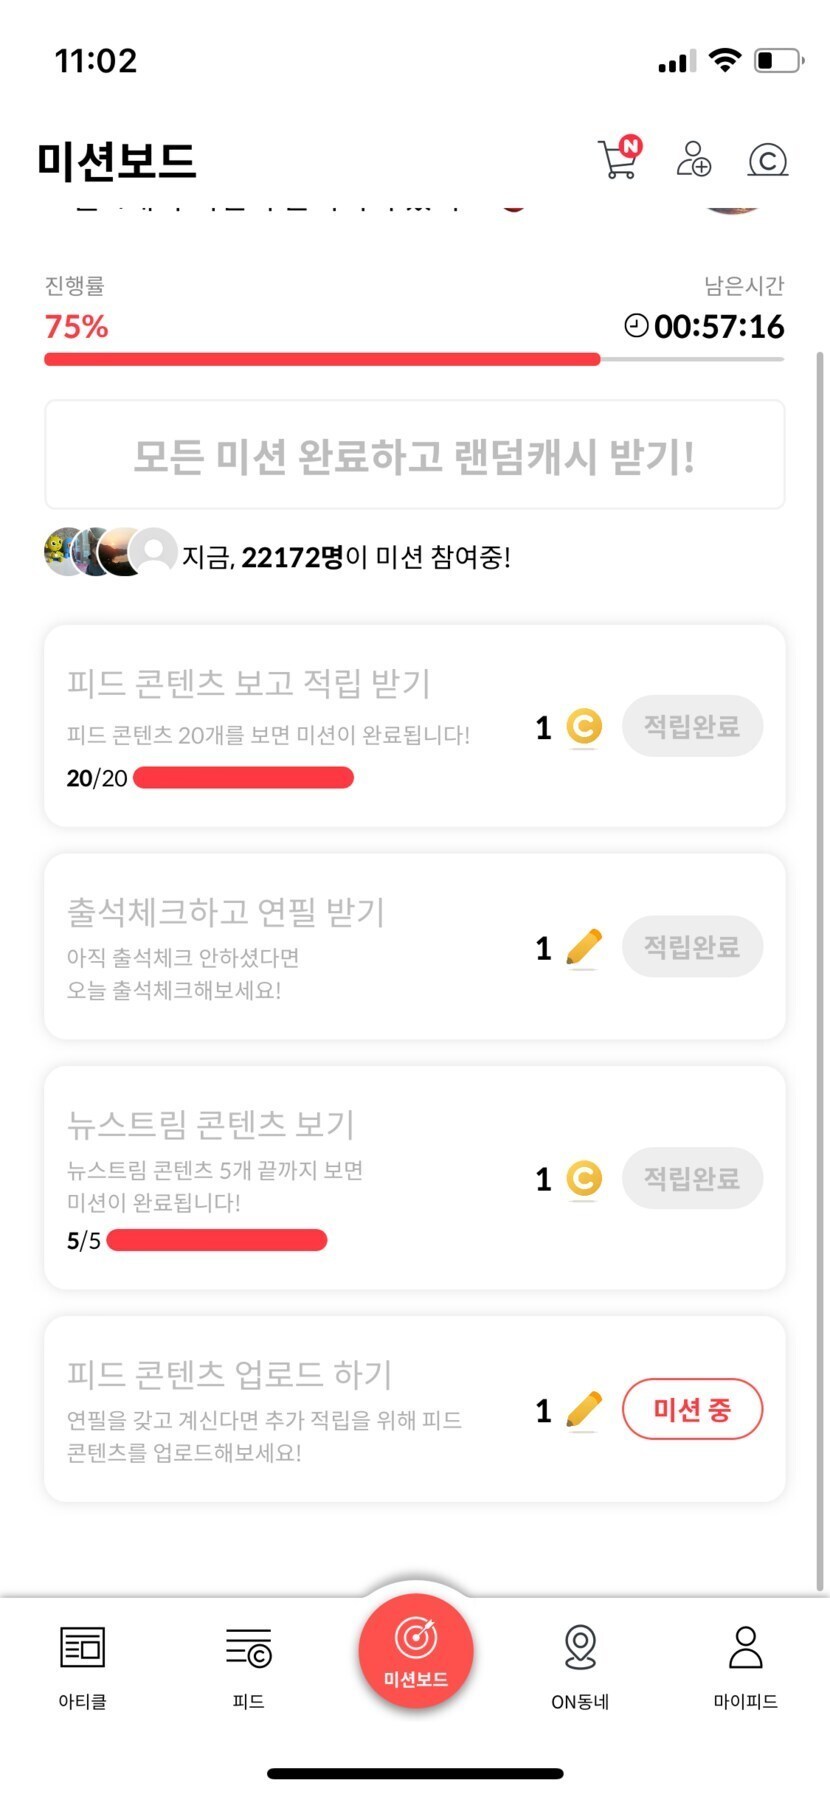Tap 적립완료 for 피드 콘텐츠 보고 적립 받기
The height and width of the screenshot is (1797, 830).
(692, 726)
